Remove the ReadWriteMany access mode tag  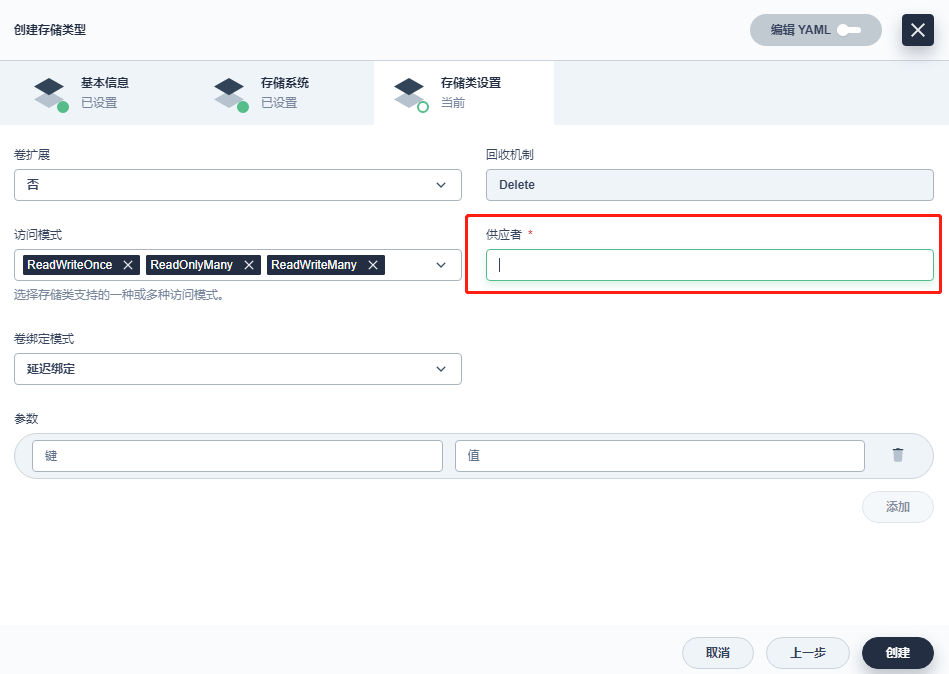373,265
